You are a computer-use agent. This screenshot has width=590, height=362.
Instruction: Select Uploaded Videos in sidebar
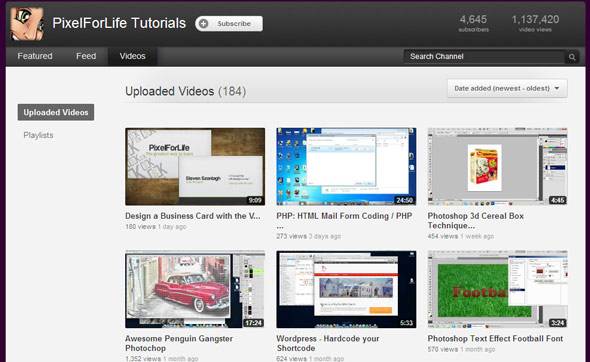pyautogui.click(x=56, y=112)
